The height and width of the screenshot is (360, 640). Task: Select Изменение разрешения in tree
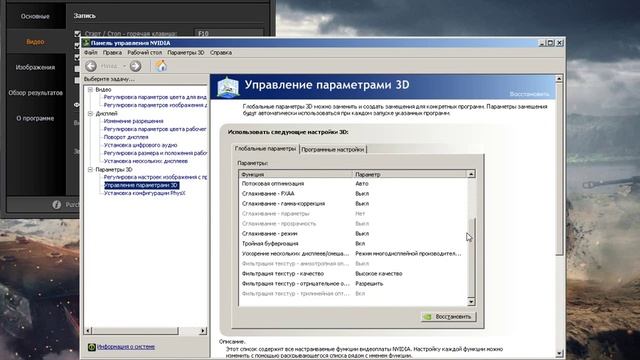point(133,121)
